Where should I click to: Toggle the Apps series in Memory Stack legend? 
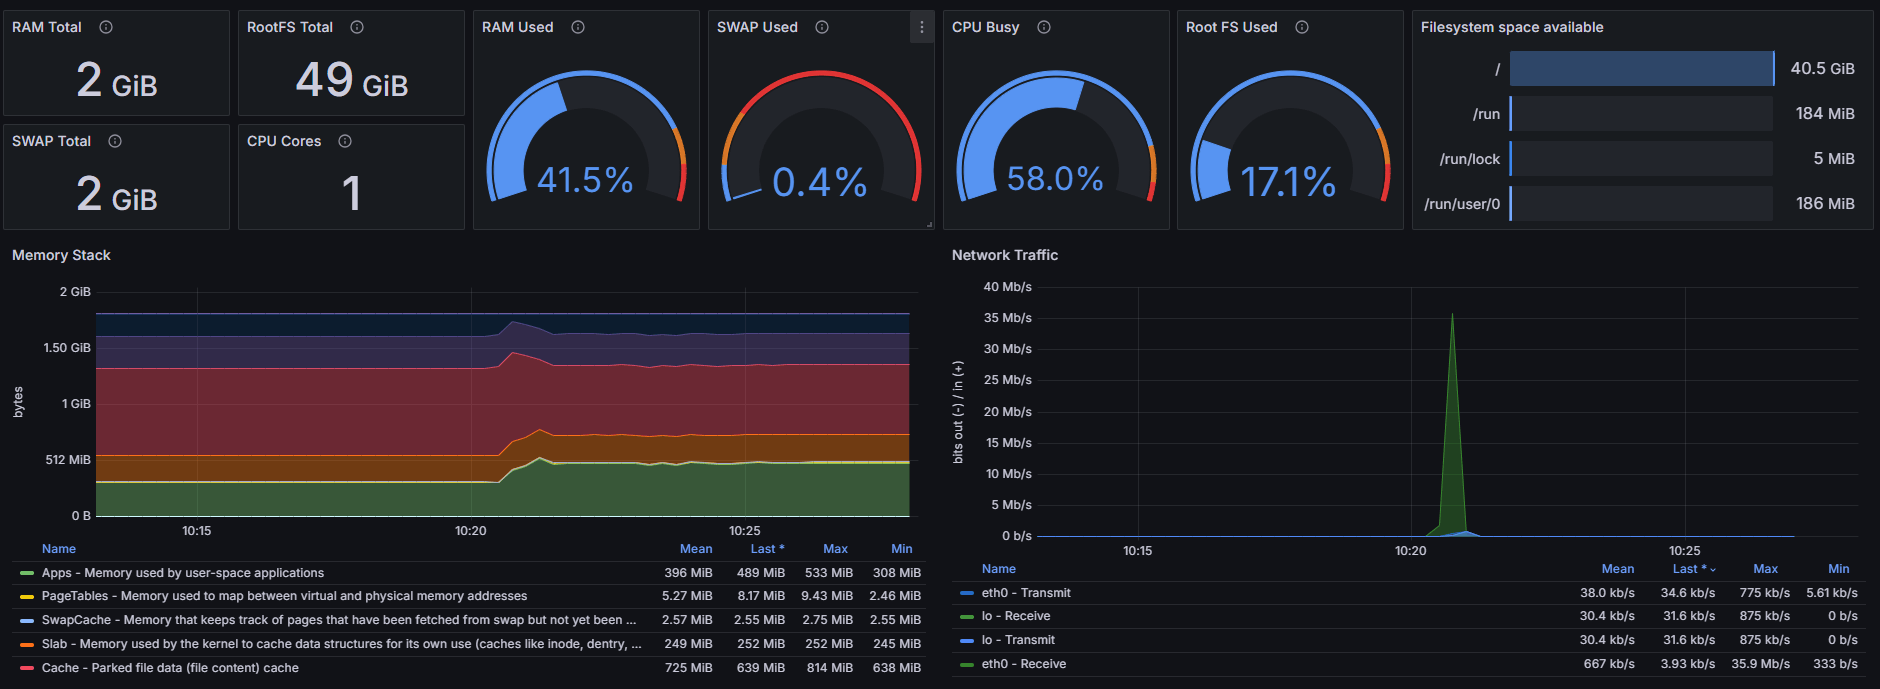(x=182, y=573)
